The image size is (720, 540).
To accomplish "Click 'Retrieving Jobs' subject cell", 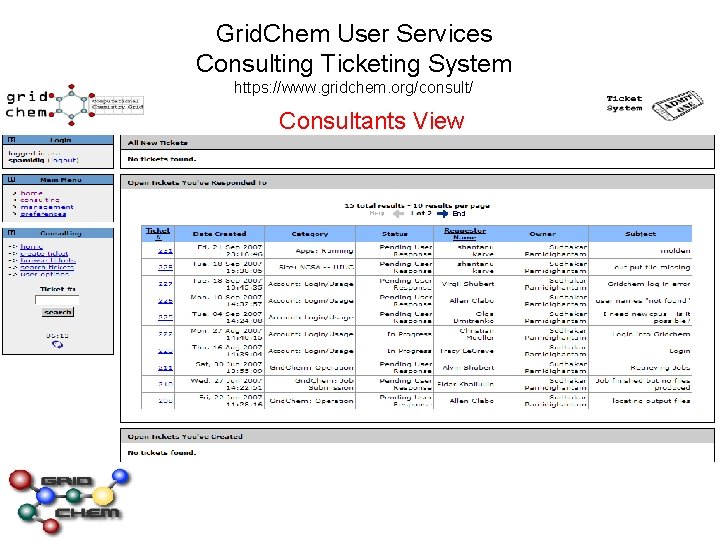I will 660,367.
